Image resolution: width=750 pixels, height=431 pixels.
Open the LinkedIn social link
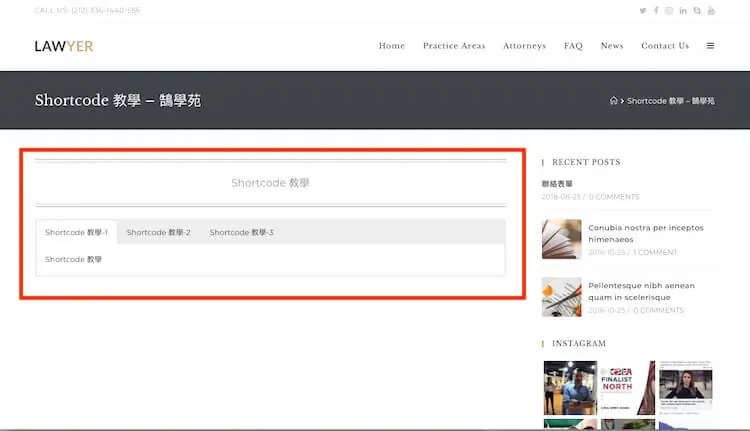coord(683,11)
